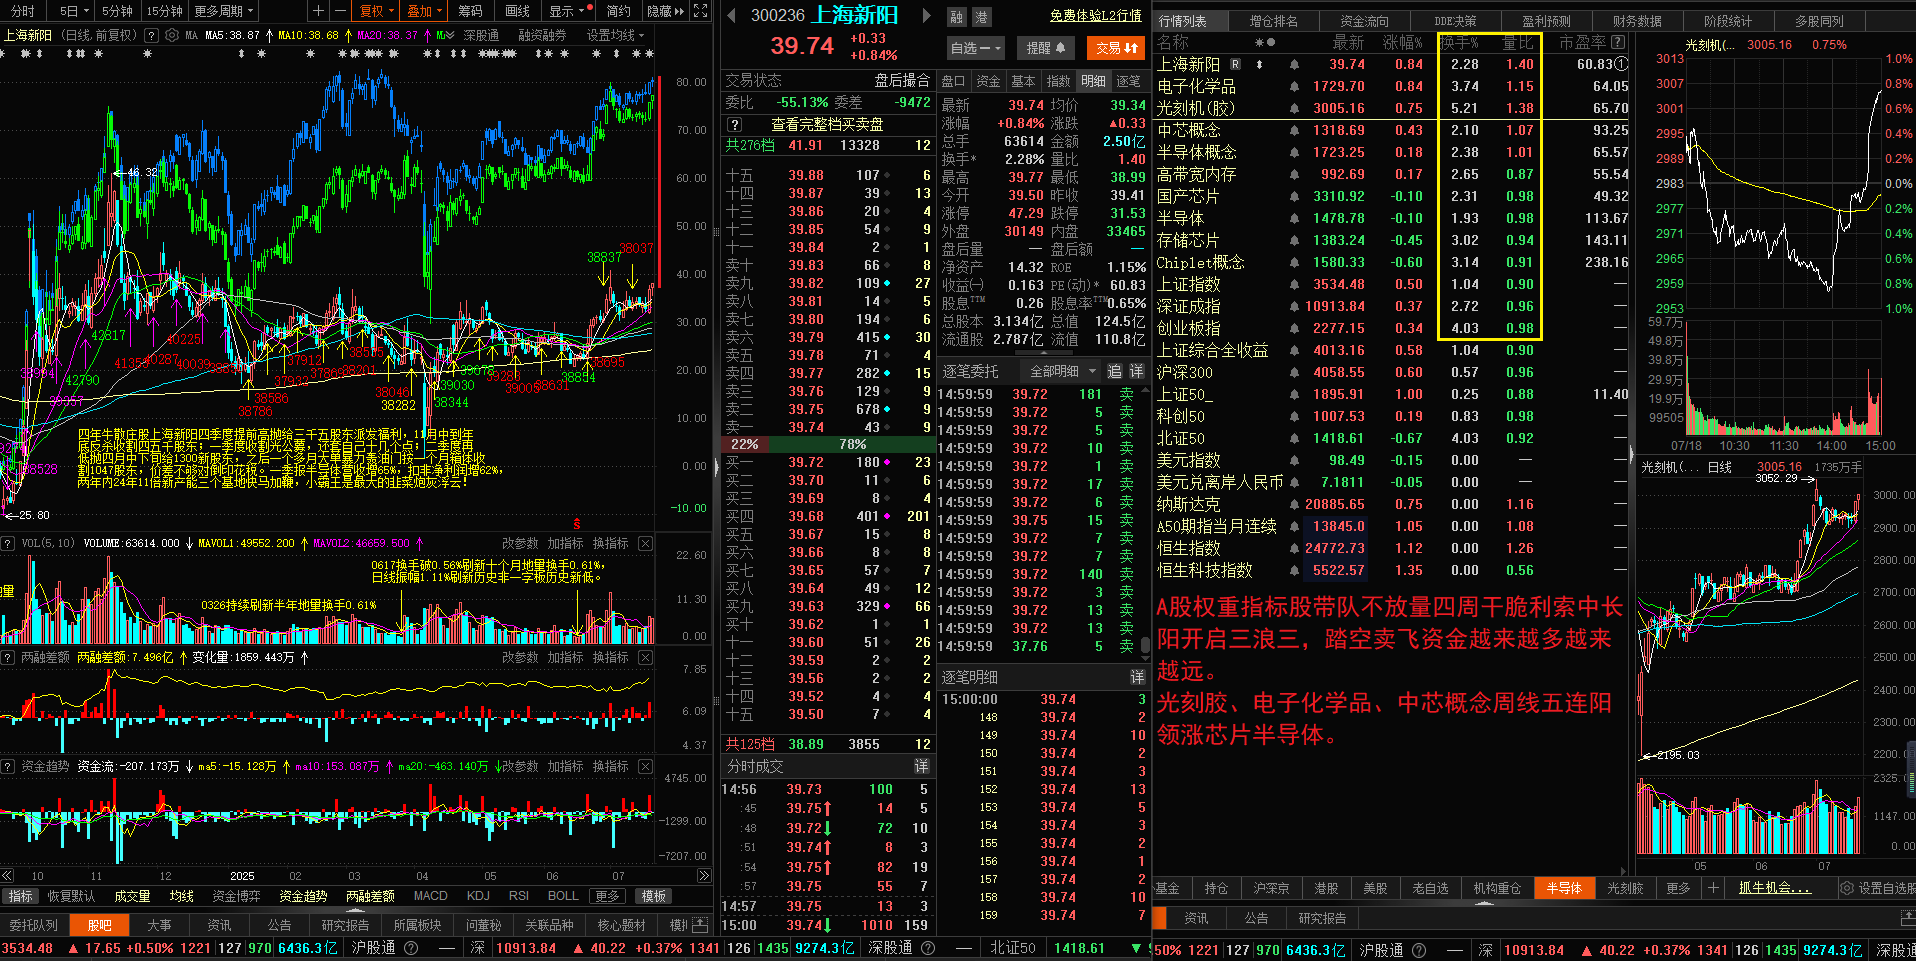Toggle the KDJ indicator
Image resolution: width=1916 pixels, height=961 pixels.
point(478,896)
